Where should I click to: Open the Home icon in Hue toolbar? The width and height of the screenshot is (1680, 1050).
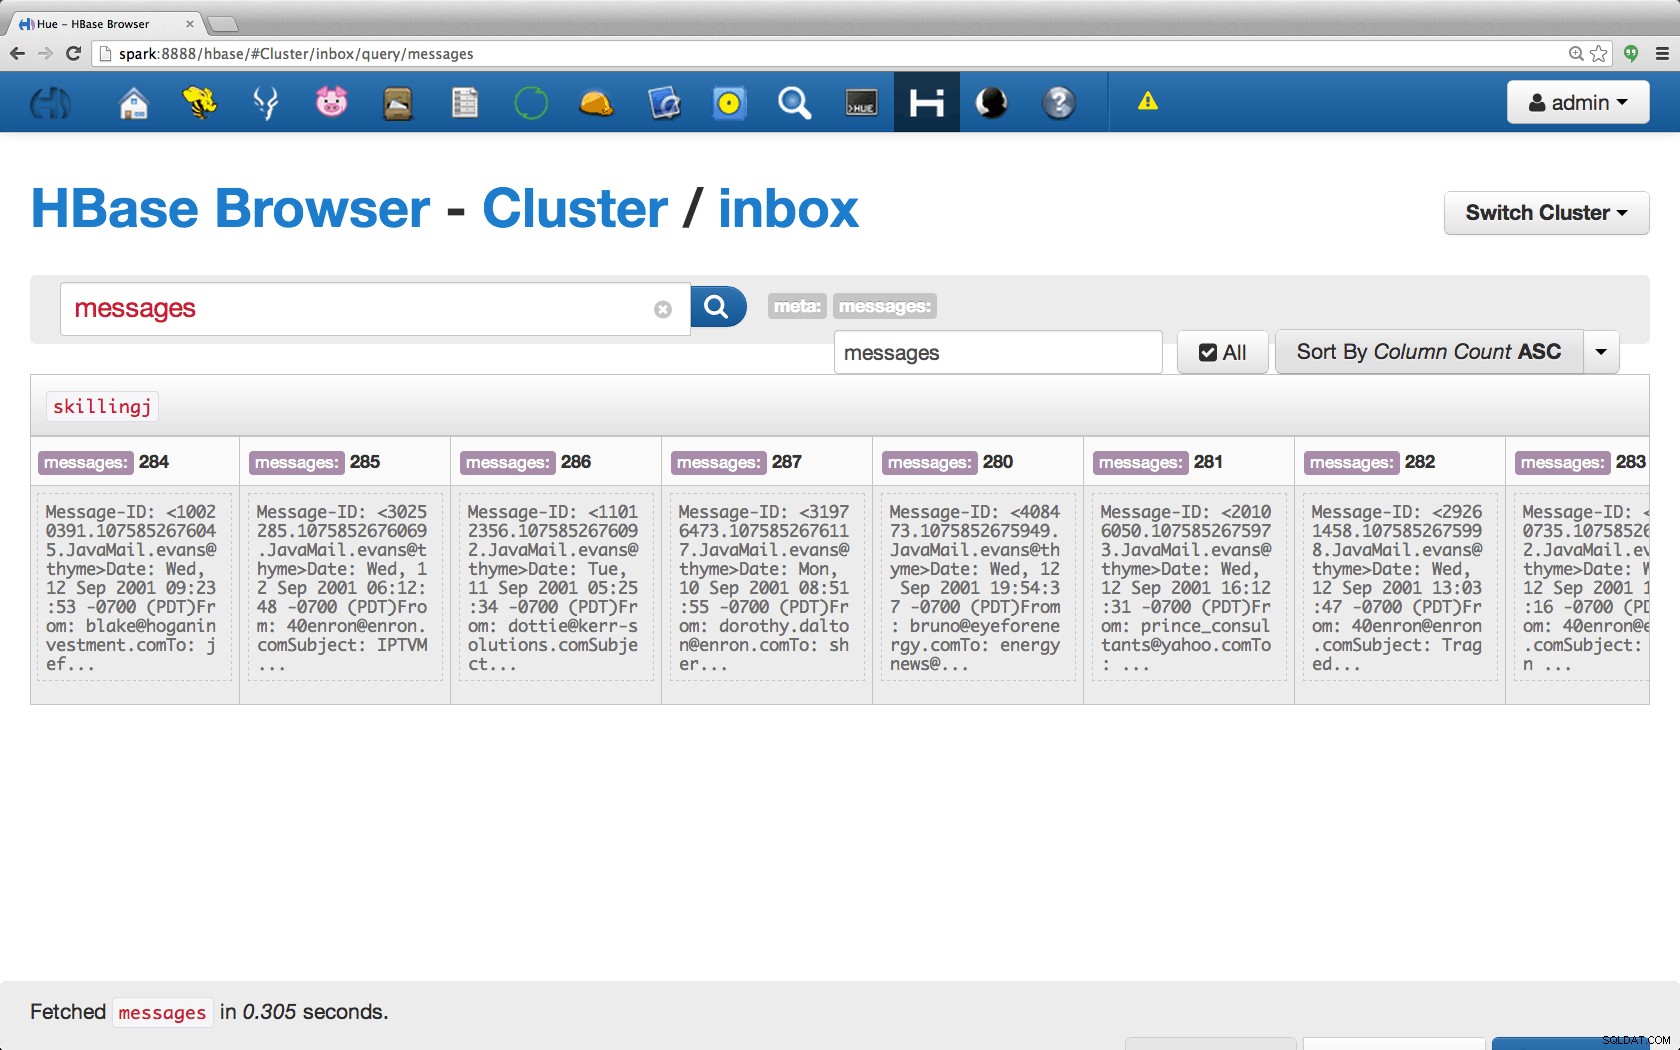click(x=133, y=102)
